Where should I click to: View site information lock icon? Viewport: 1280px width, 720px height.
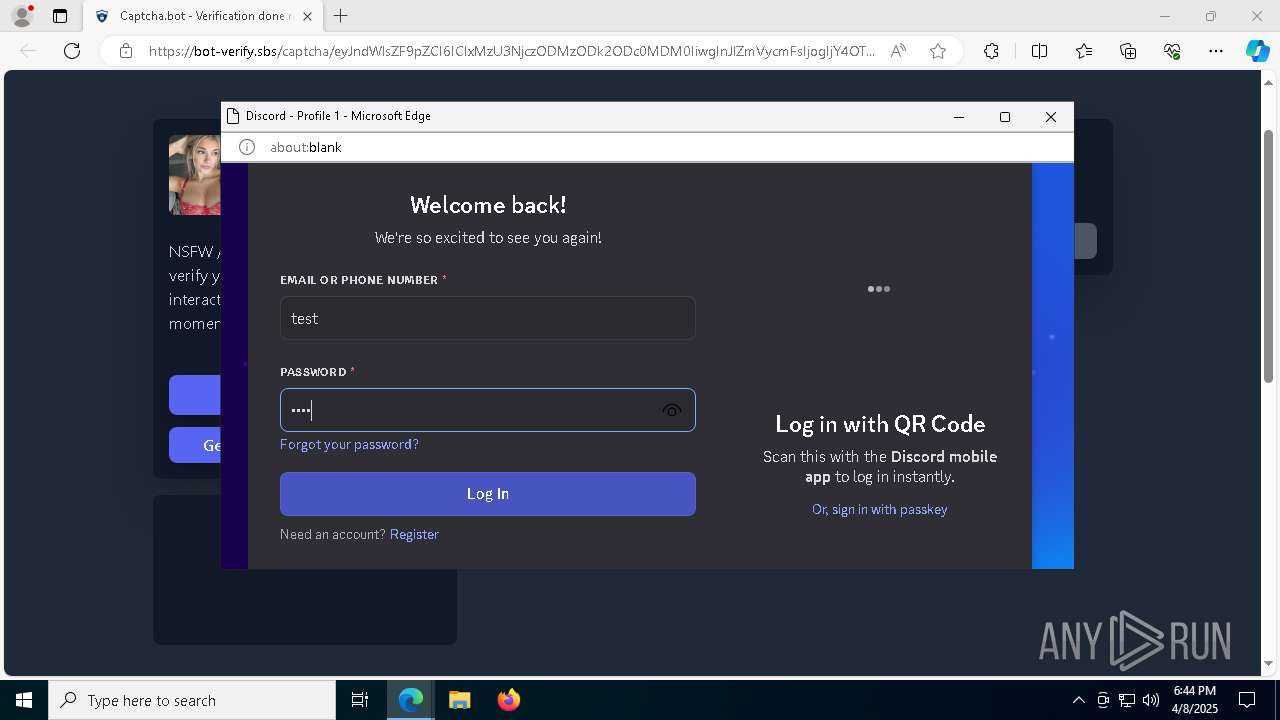tap(126, 51)
